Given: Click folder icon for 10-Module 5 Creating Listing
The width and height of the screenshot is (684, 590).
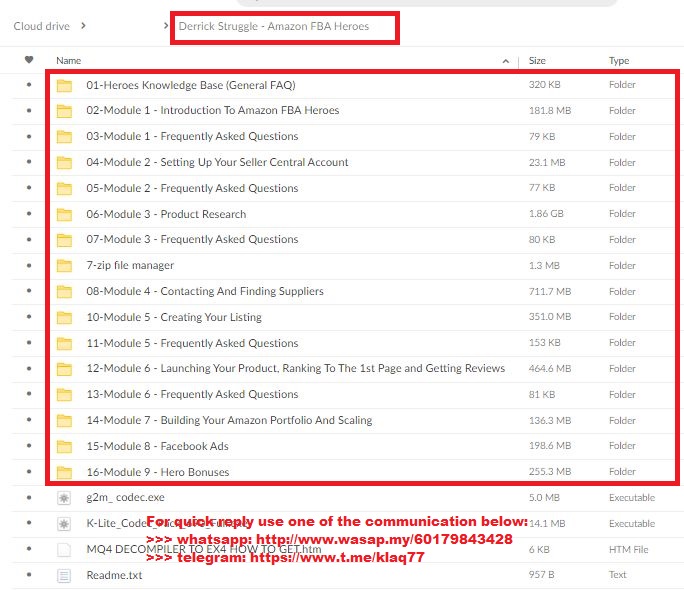Looking at the screenshot, I should (64, 317).
